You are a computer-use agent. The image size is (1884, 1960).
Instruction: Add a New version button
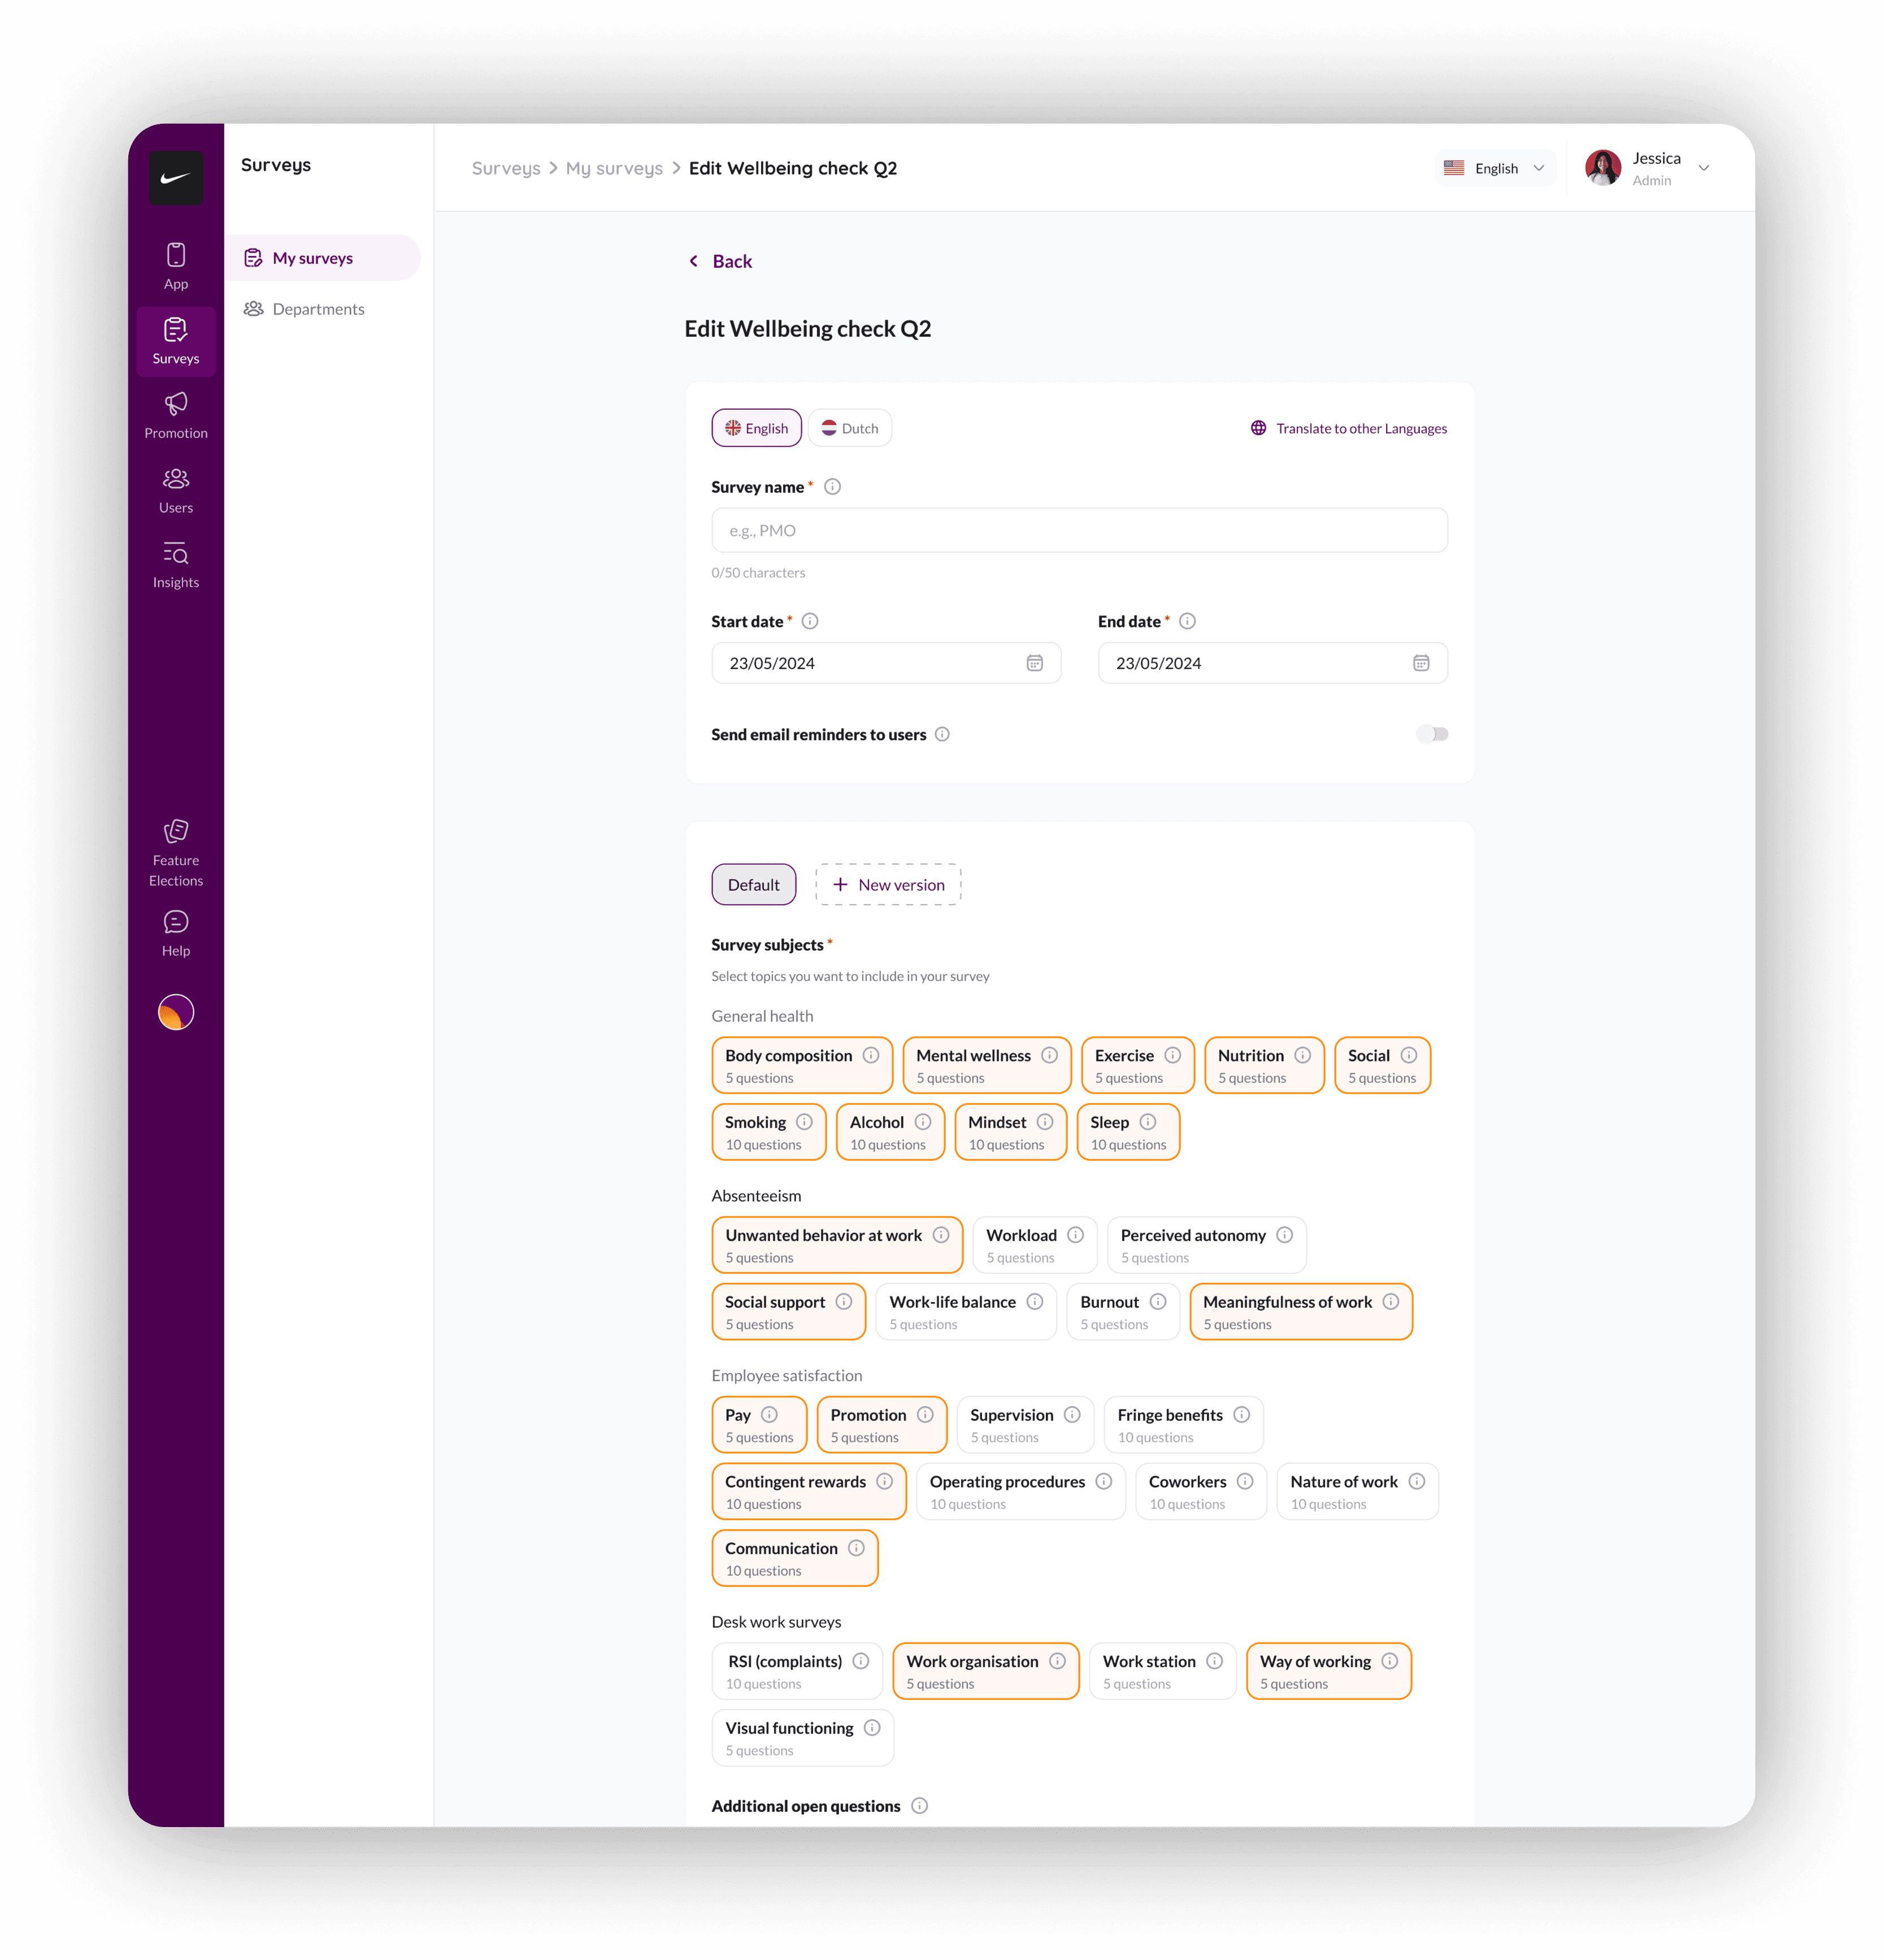[x=887, y=884]
